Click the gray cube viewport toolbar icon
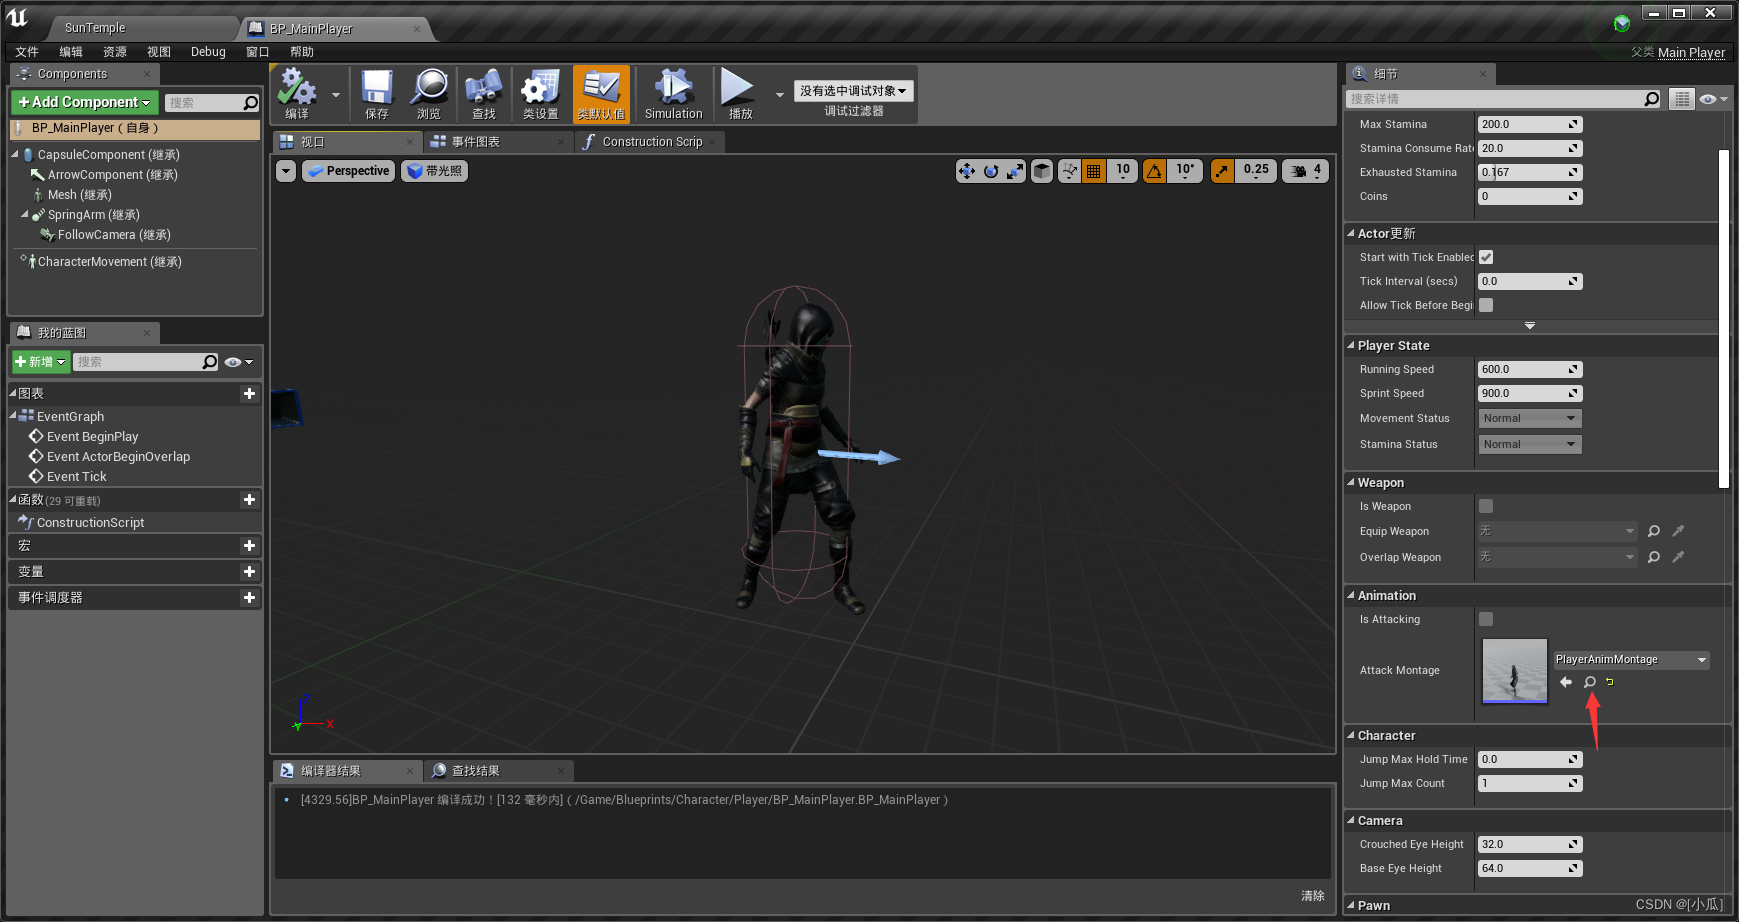1739x922 pixels. coord(1042,171)
